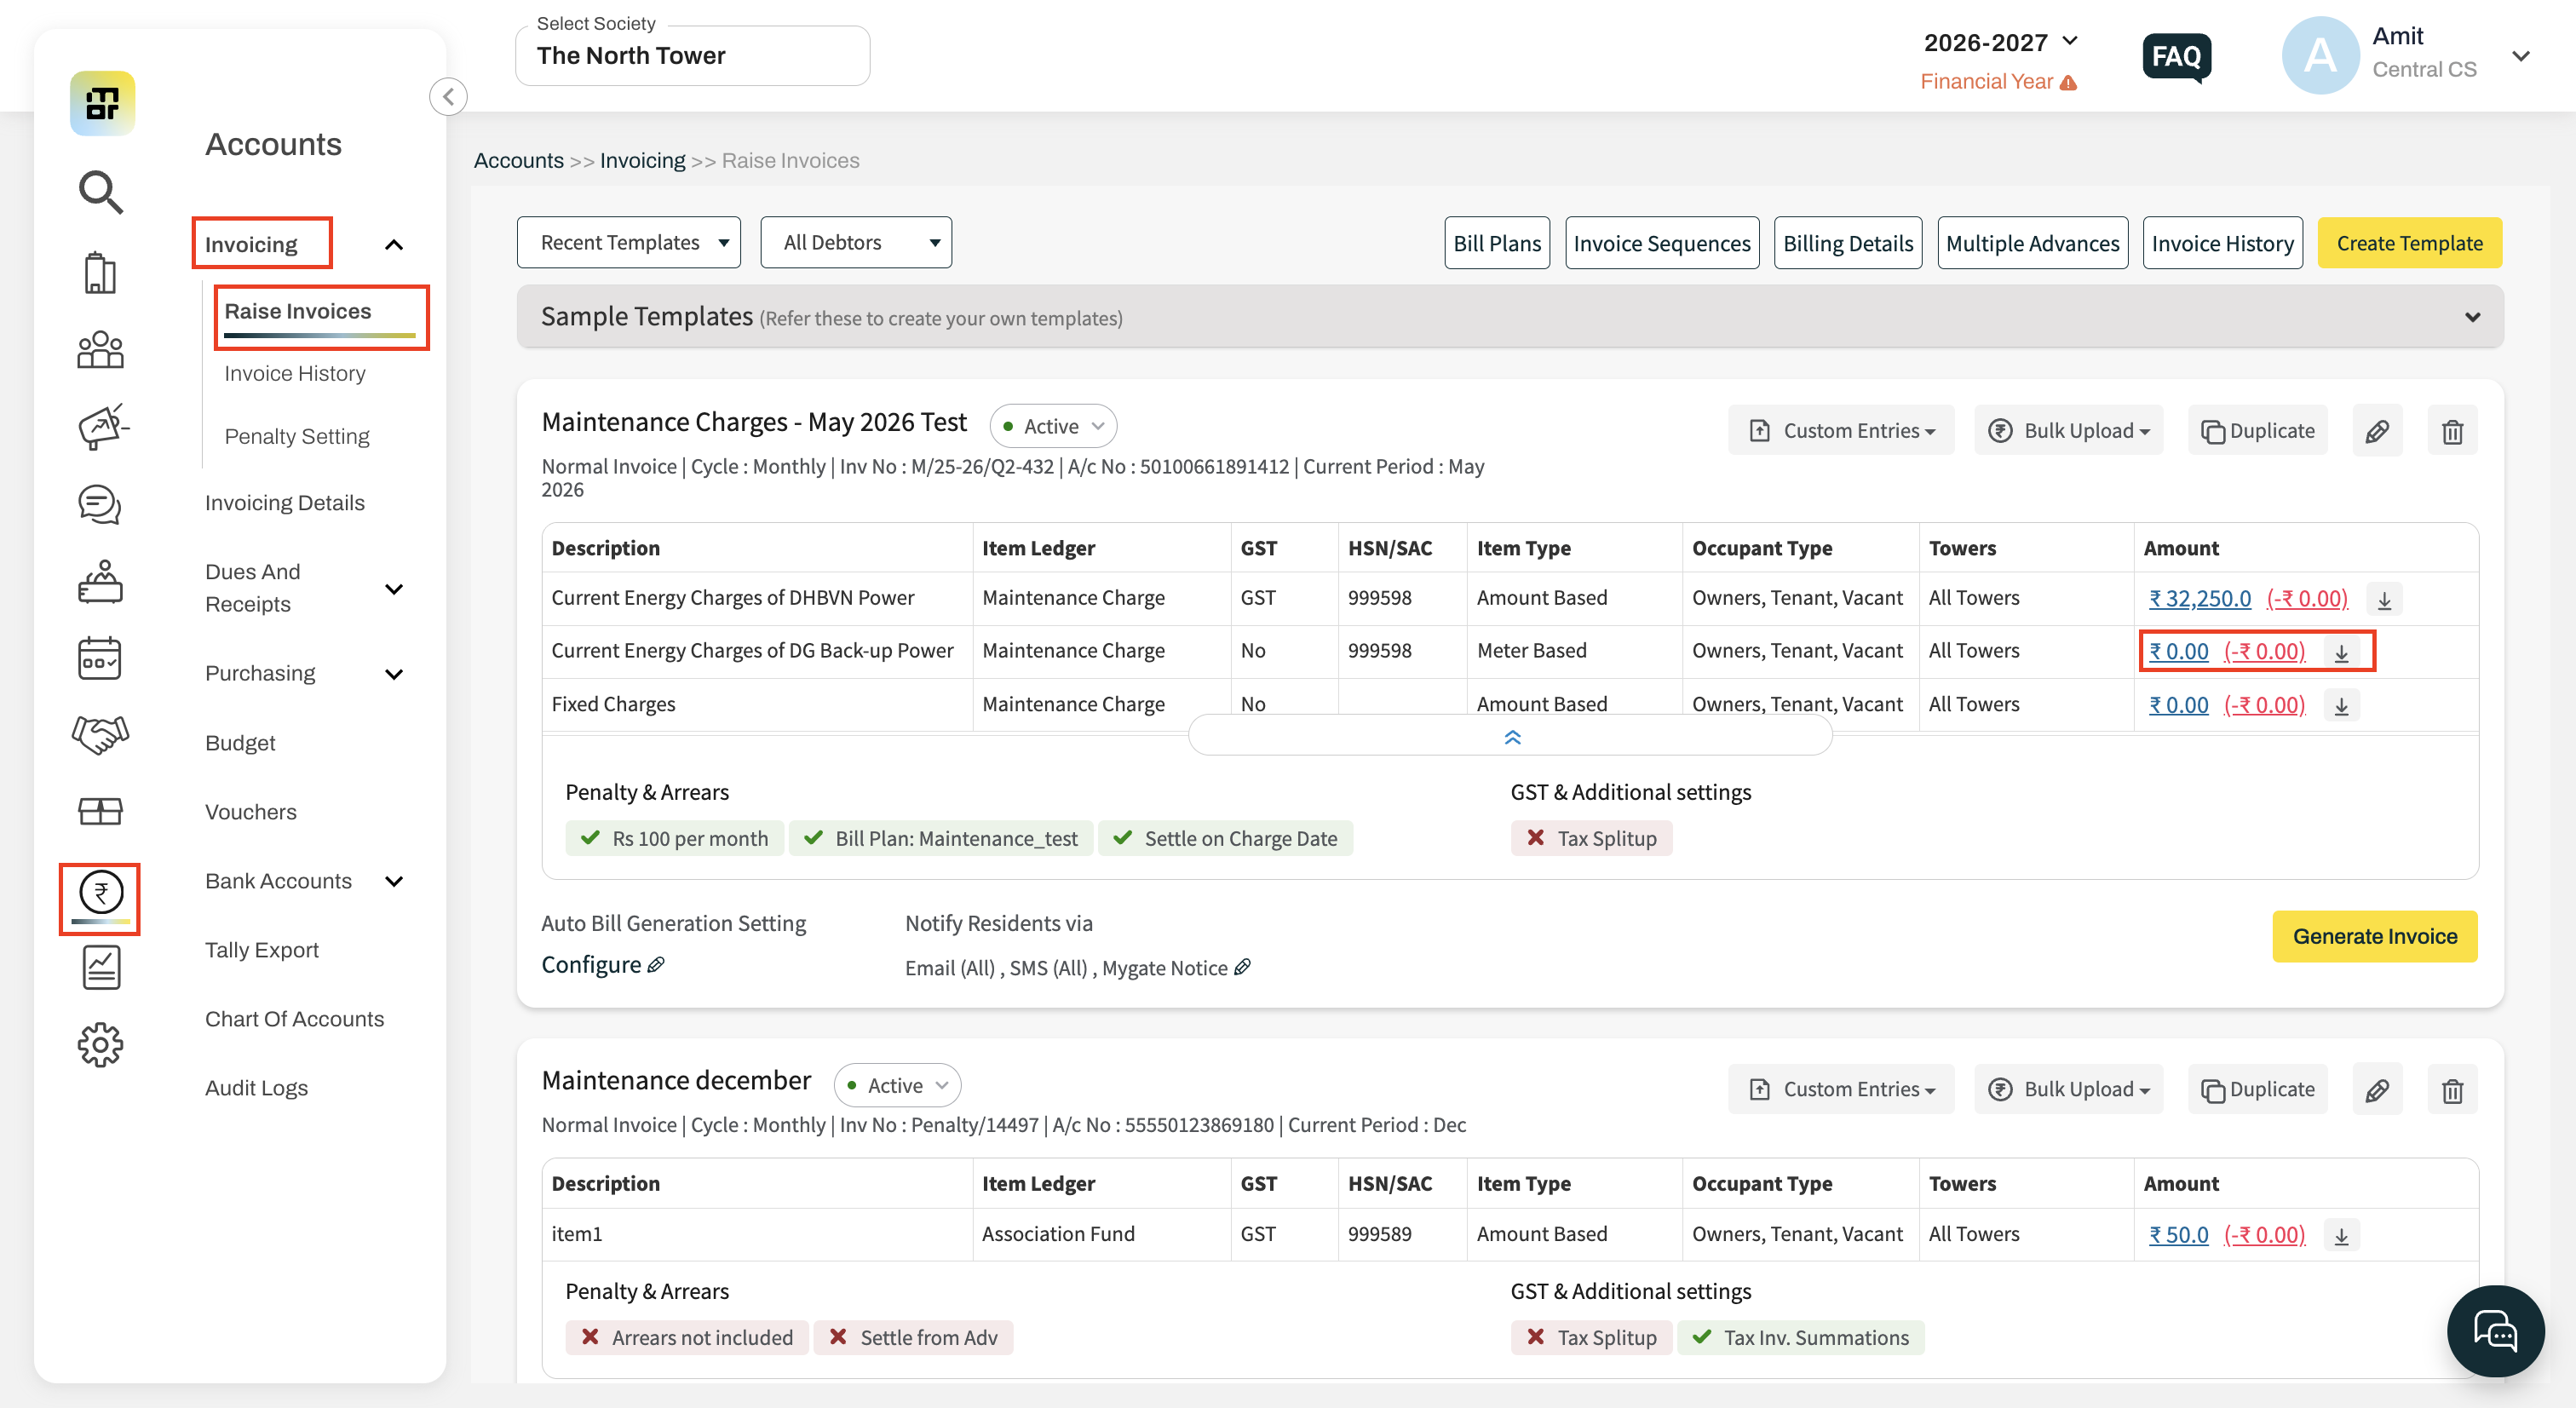Open the chat support bubble
Image resolution: width=2576 pixels, height=1408 pixels.
pos(2495,1331)
